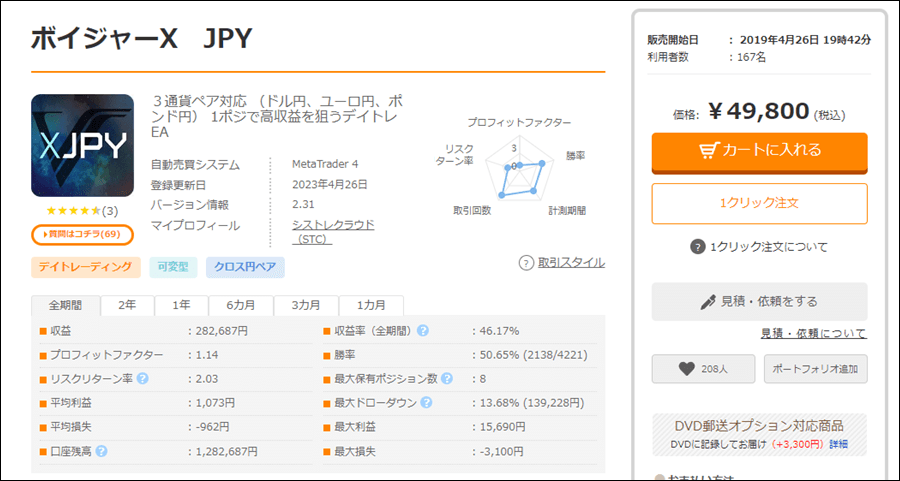Switch to the 6カ月 tab
Image resolution: width=900 pixels, height=481 pixels.
241,305
